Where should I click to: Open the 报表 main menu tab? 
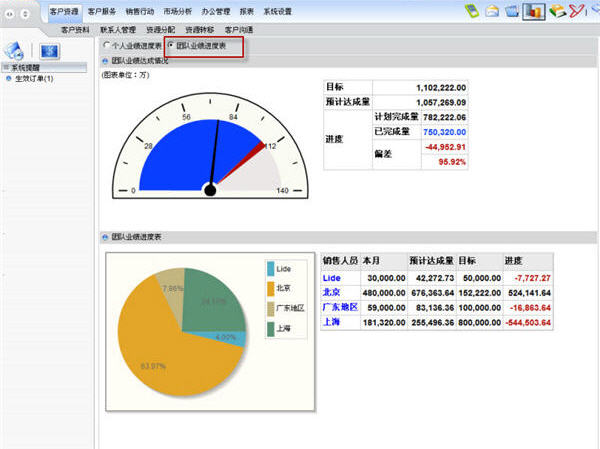[x=247, y=11]
